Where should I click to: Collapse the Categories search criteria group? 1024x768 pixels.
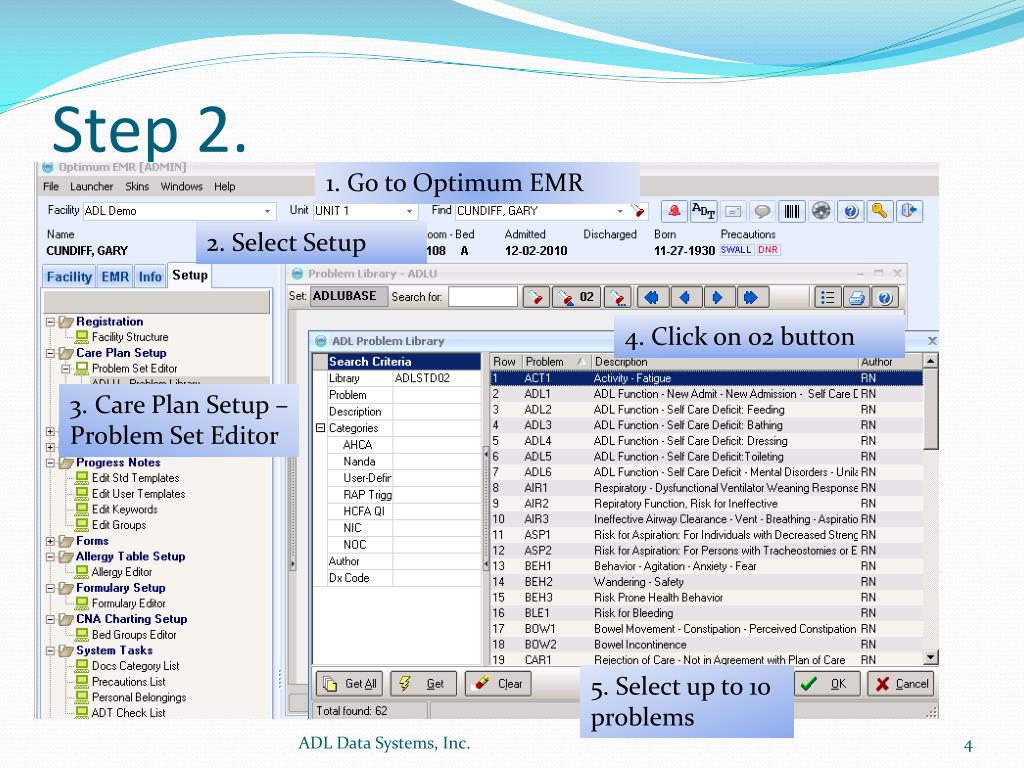(x=320, y=428)
